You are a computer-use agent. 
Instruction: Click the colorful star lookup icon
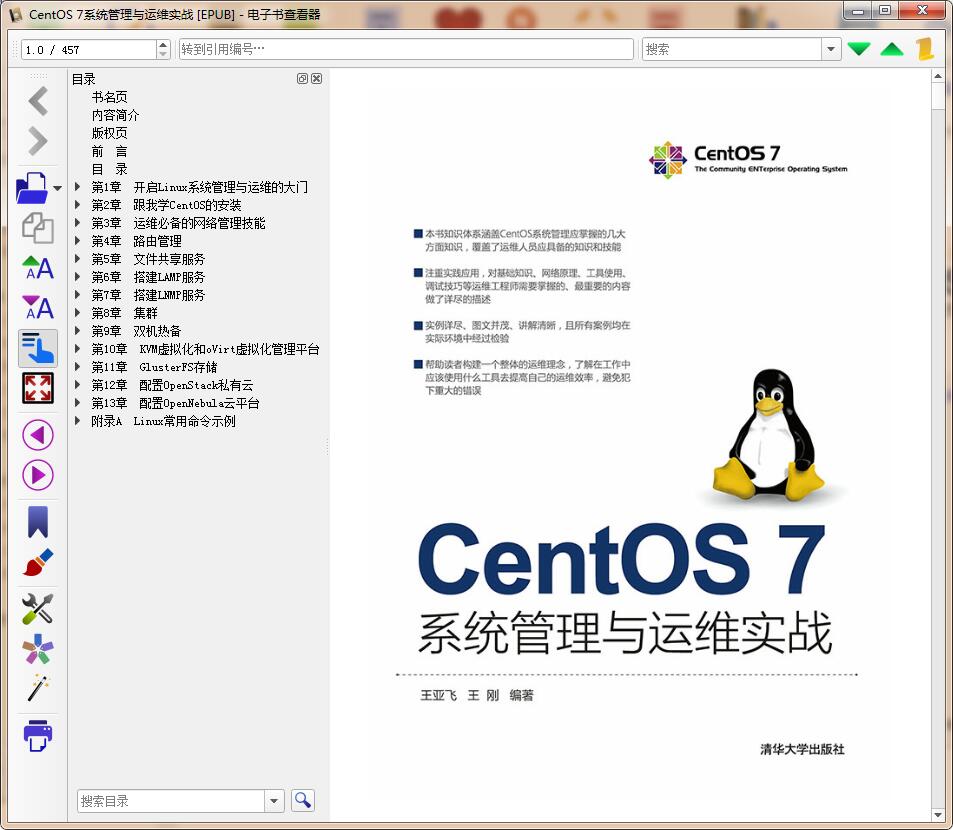[x=38, y=649]
